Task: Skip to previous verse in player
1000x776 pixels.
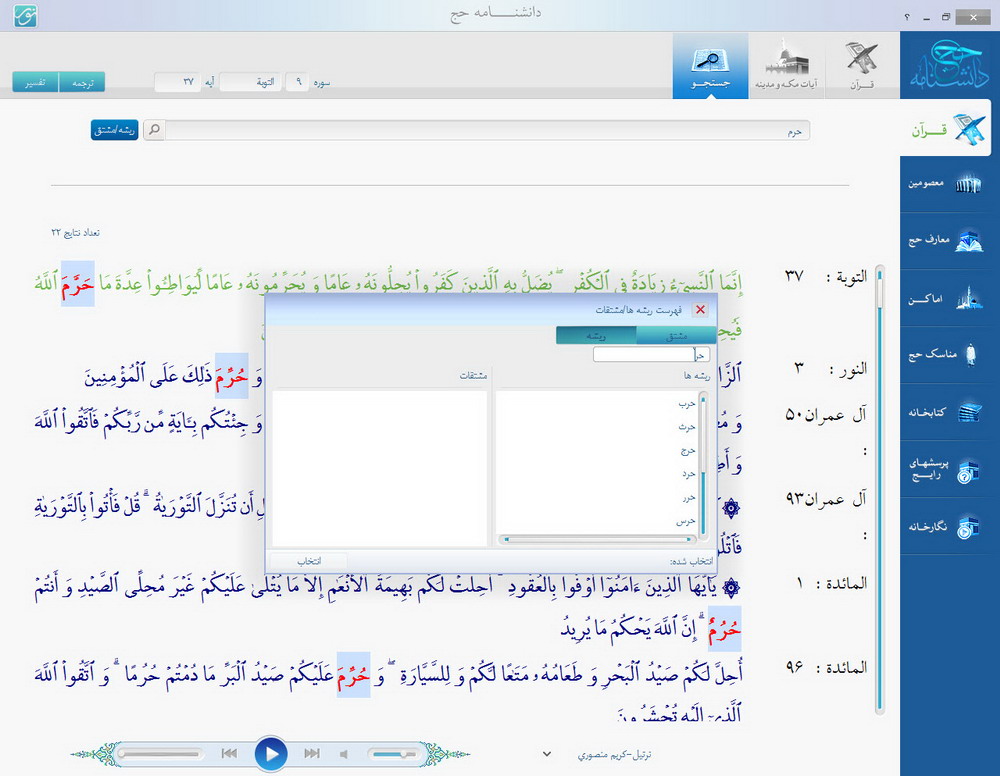Action: coord(229,754)
